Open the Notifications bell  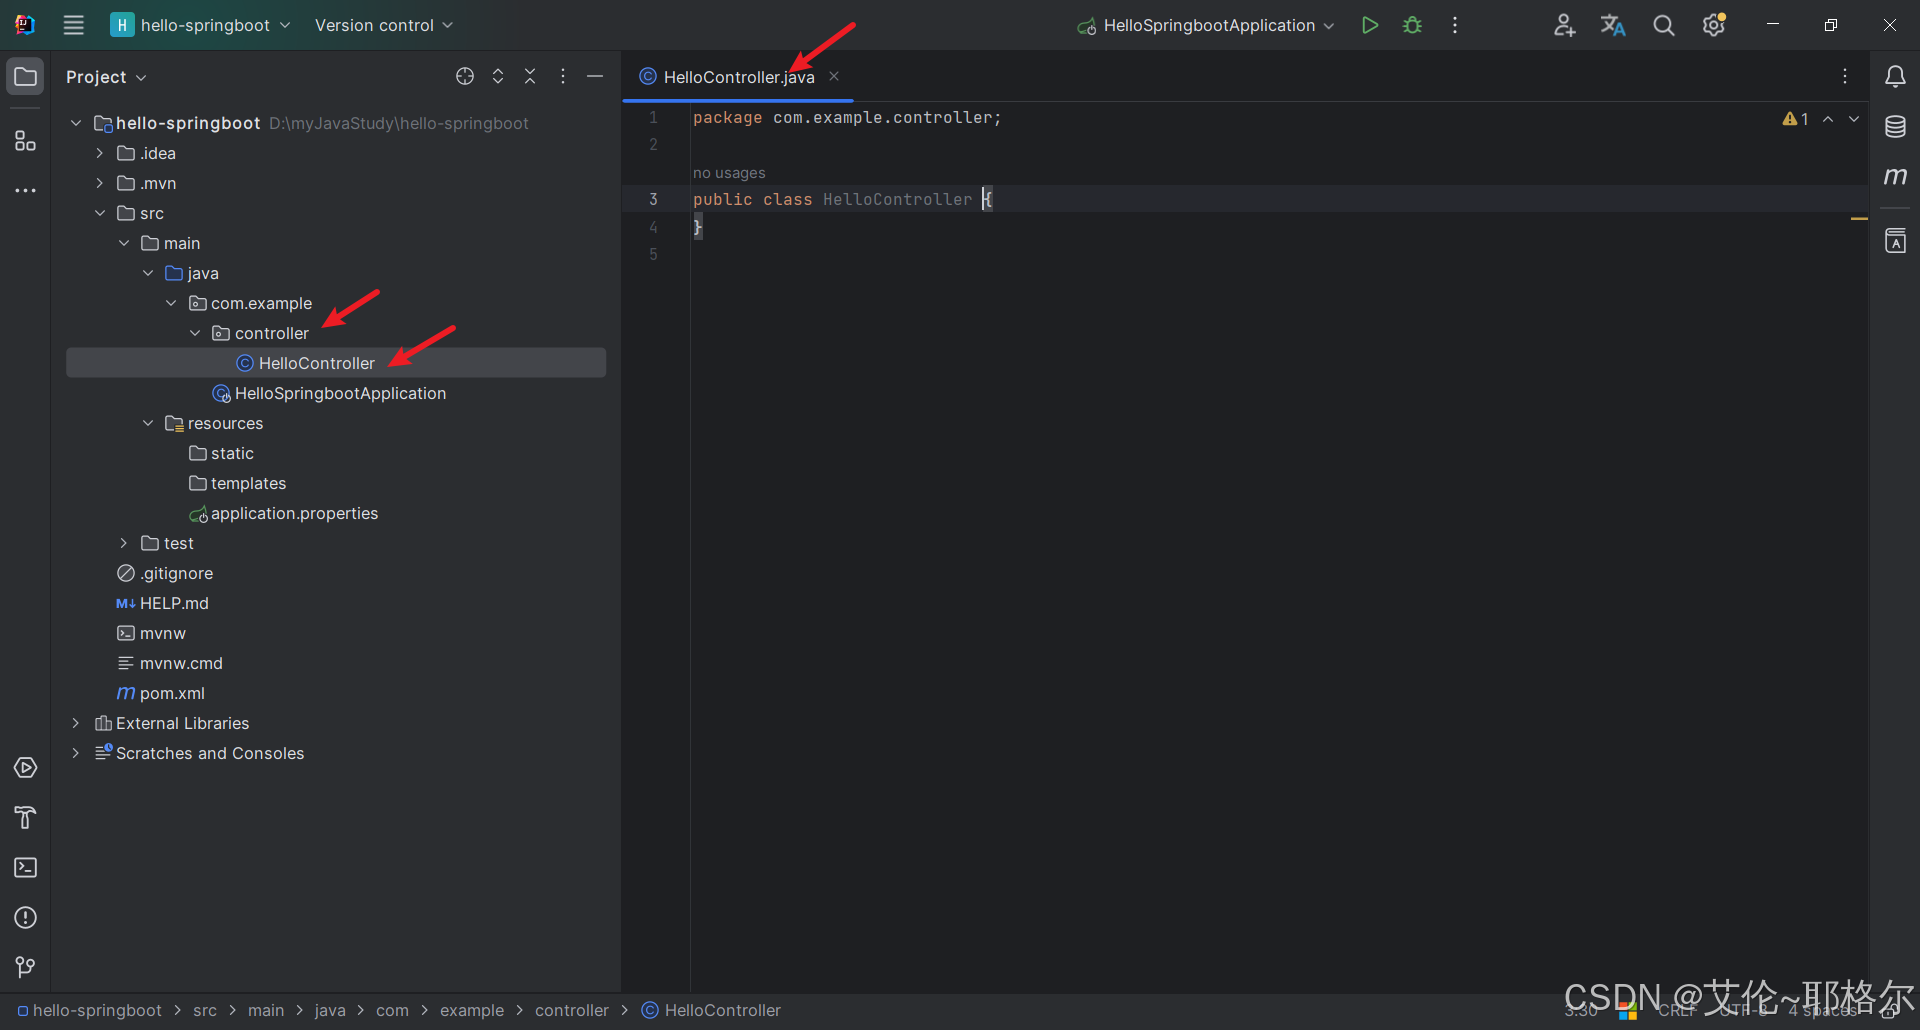coord(1895,77)
